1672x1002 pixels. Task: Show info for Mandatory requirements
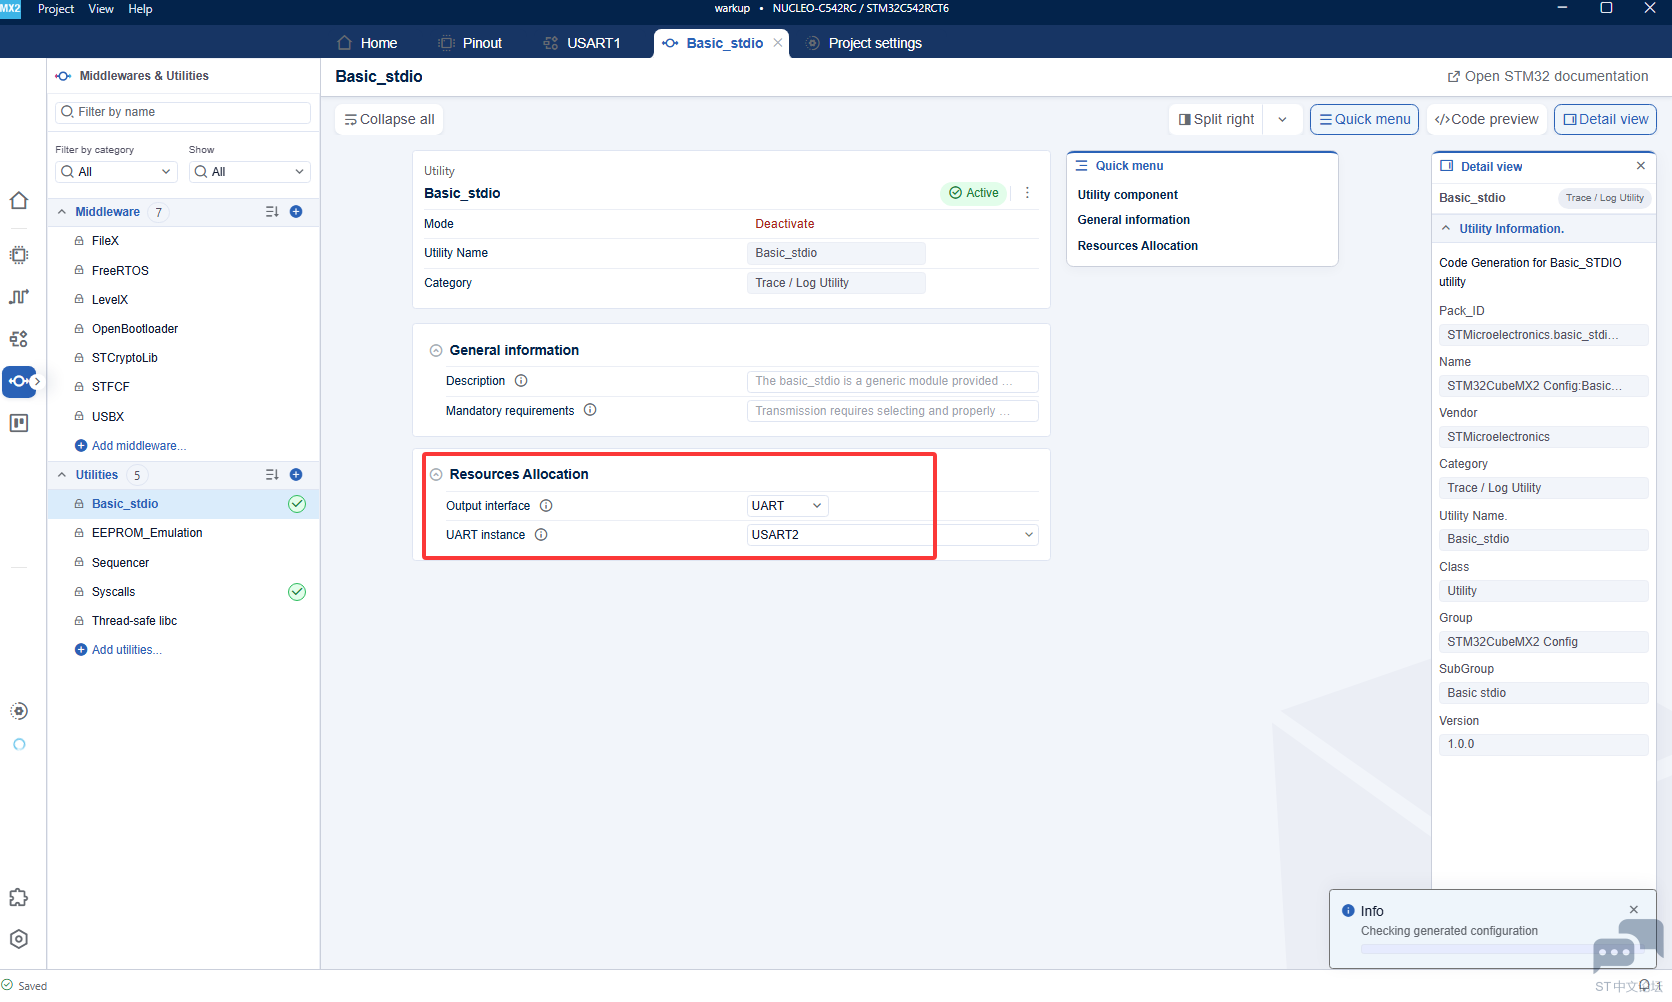coord(590,410)
